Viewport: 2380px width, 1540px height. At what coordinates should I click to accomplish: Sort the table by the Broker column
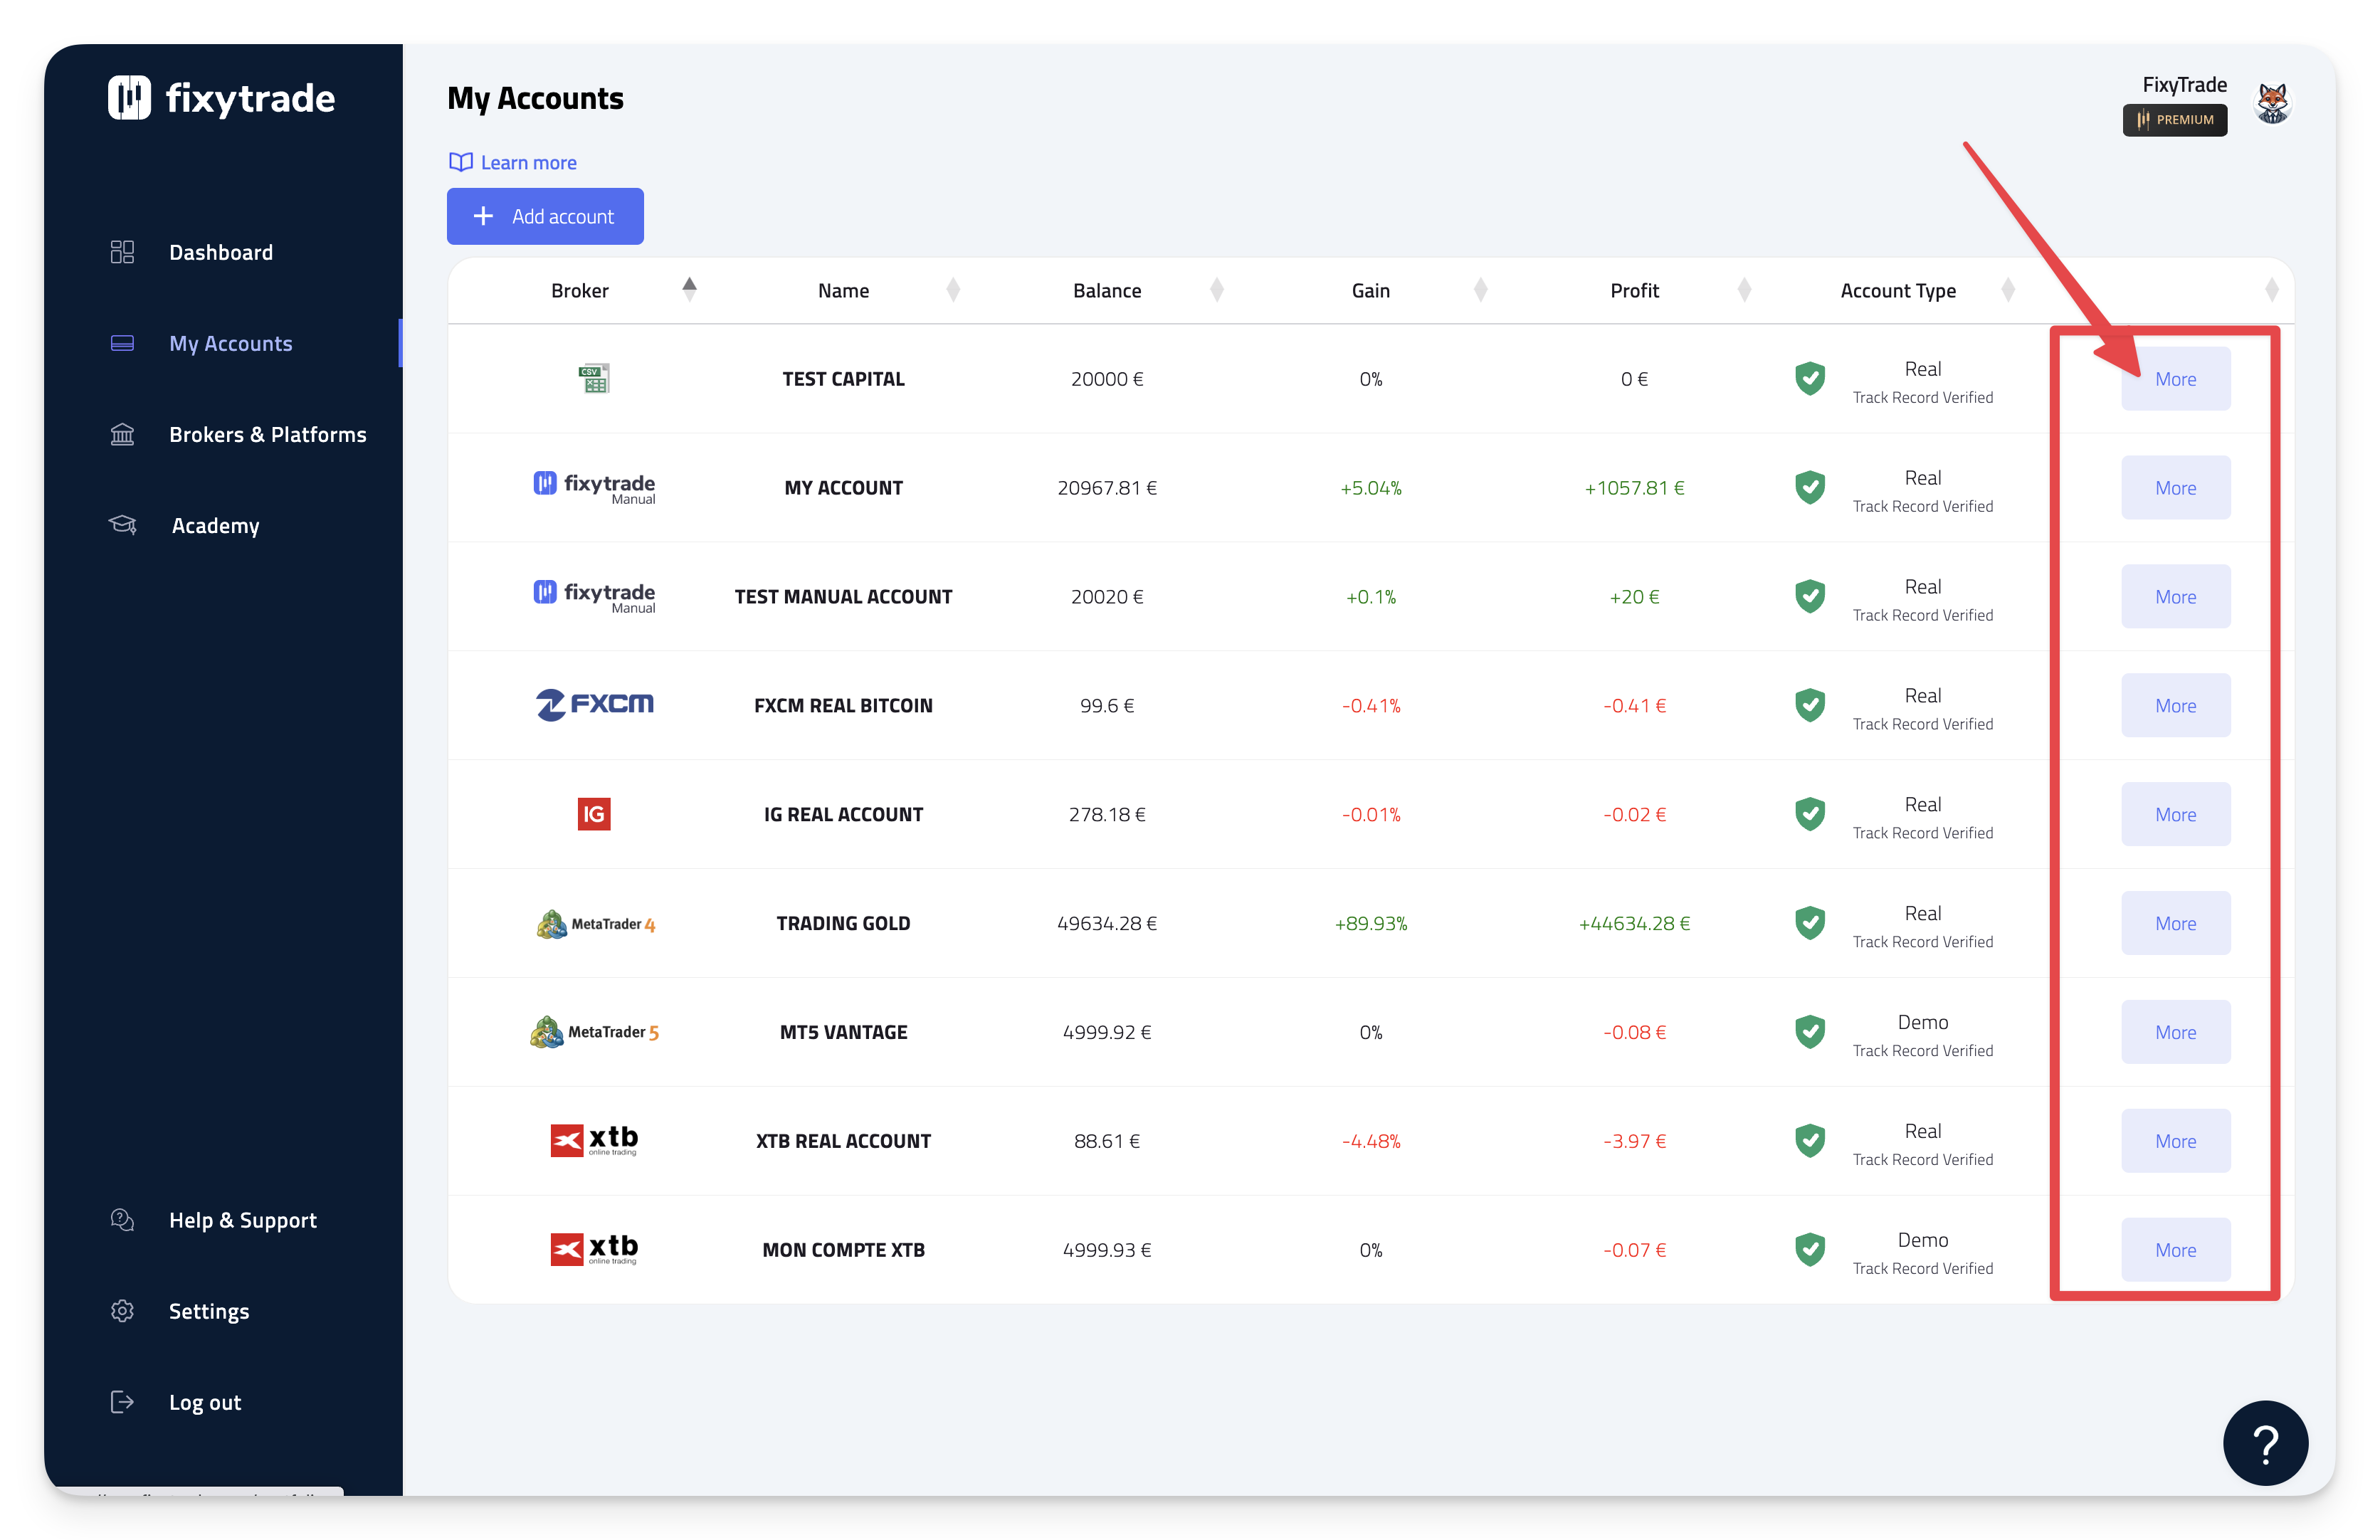[580, 290]
